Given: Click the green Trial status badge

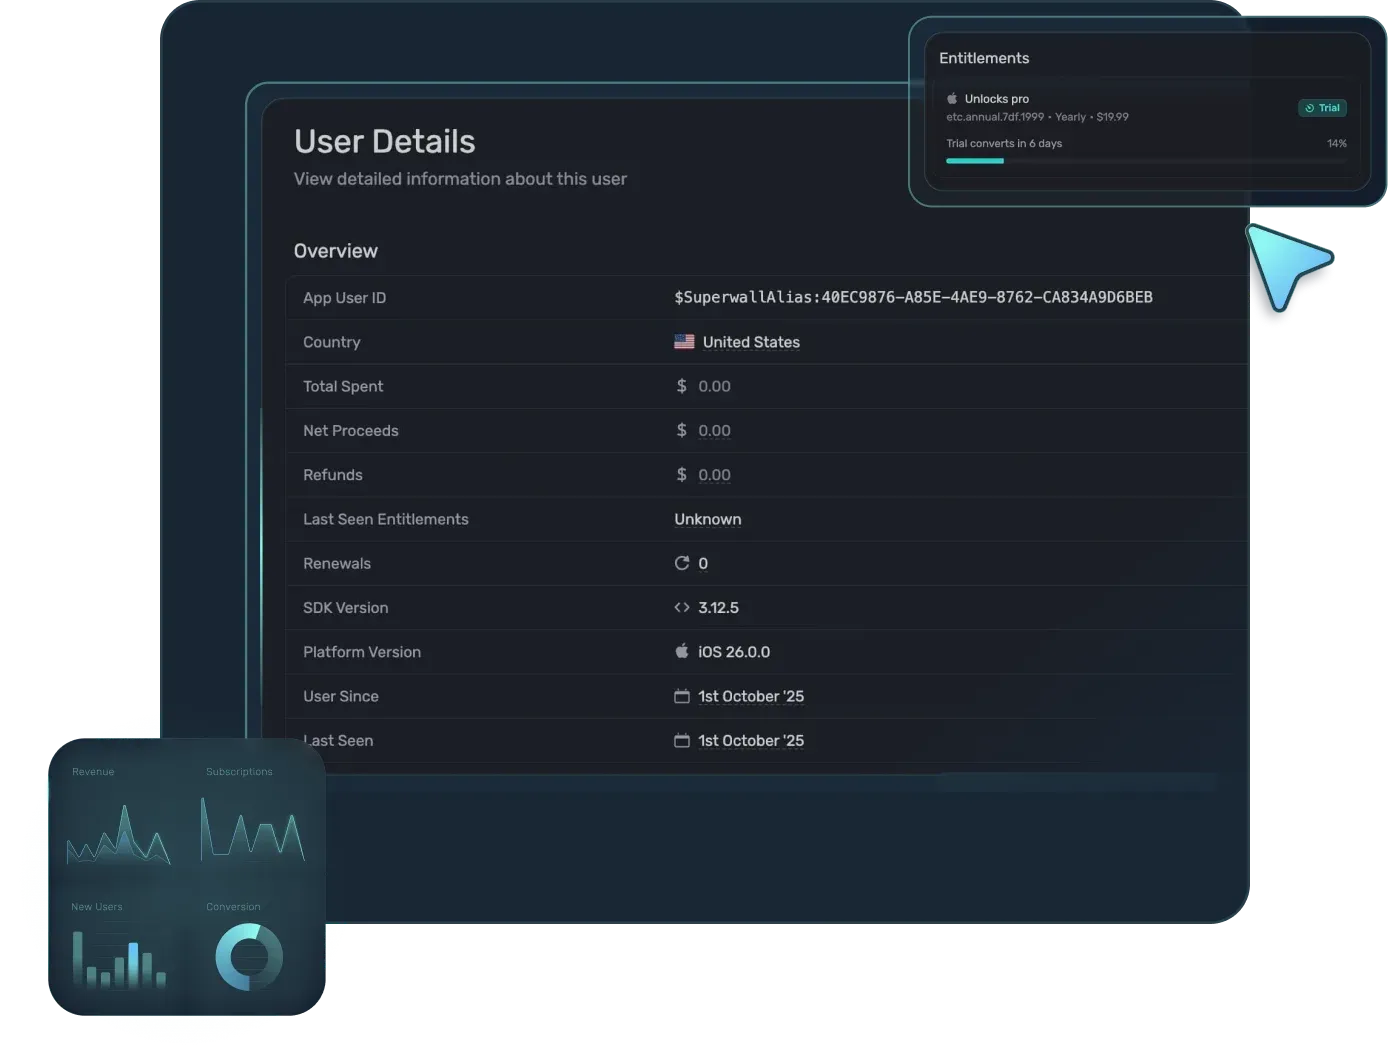Looking at the screenshot, I should point(1322,108).
